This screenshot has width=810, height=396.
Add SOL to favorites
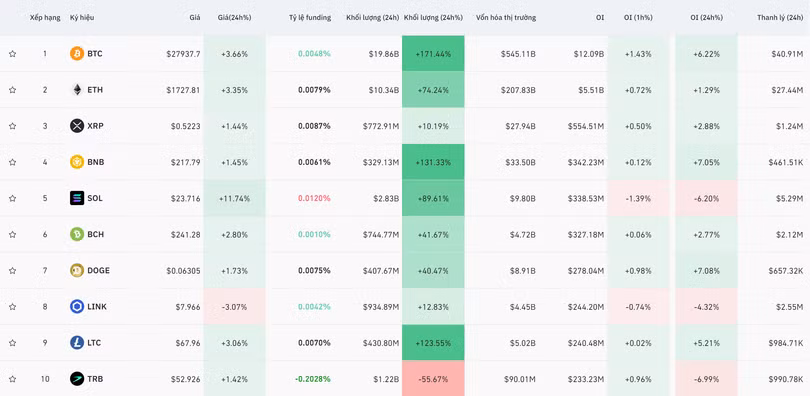point(12,198)
